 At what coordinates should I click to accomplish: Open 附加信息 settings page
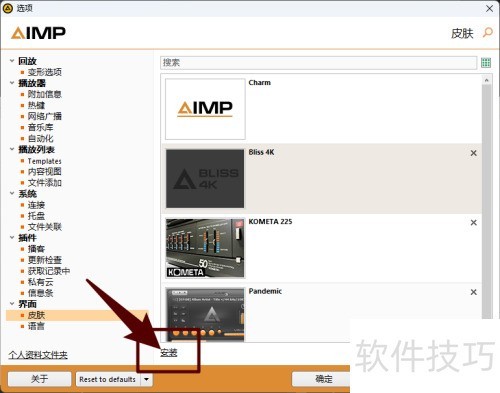pyautogui.click(x=44, y=94)
